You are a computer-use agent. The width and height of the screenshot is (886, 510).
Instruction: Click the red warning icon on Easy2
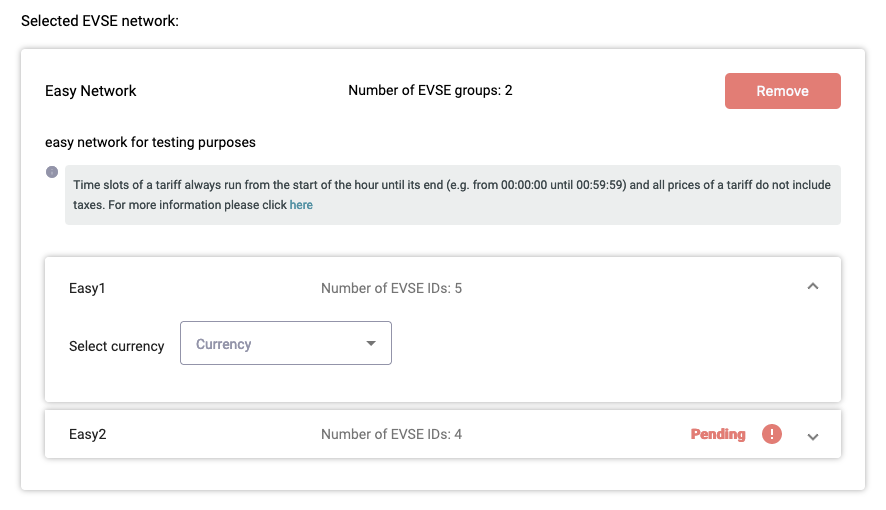(772, 434)
